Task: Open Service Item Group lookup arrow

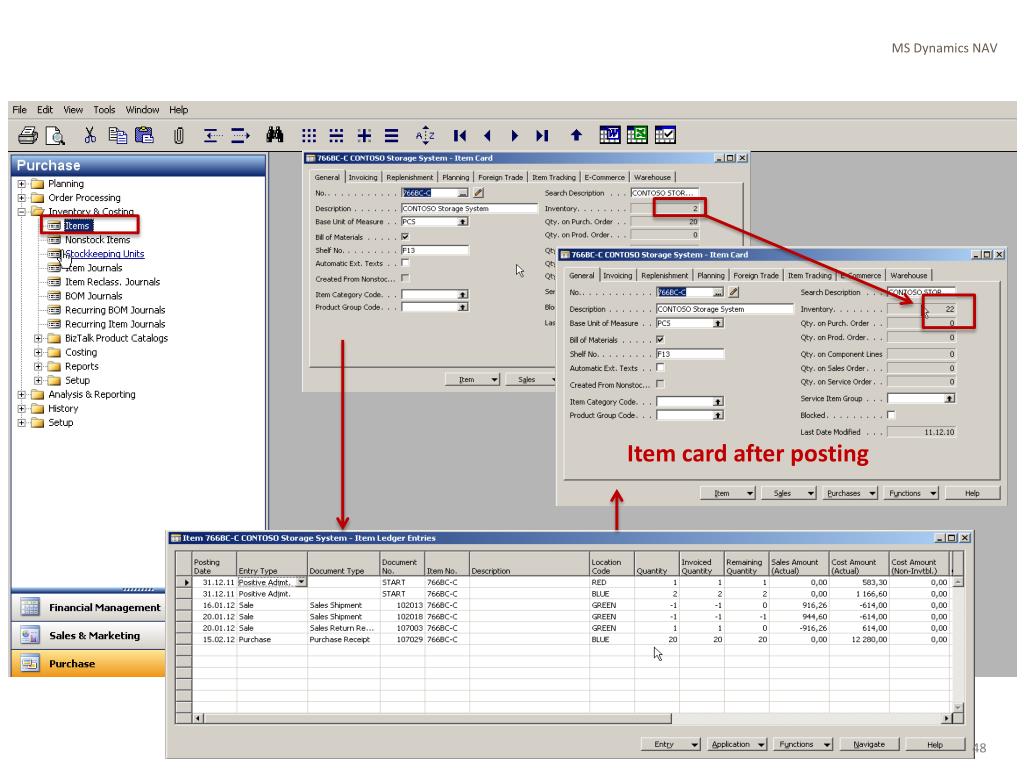Action: tap(950, 398)
